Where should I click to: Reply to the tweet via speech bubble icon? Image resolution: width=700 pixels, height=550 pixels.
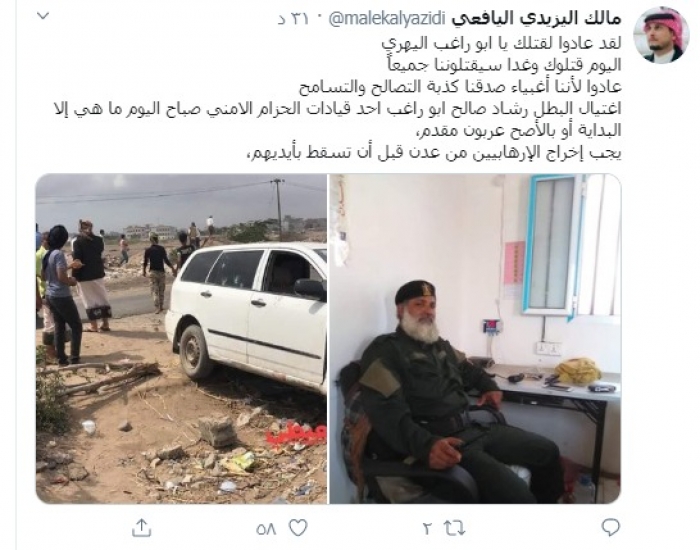pos(610,528)
